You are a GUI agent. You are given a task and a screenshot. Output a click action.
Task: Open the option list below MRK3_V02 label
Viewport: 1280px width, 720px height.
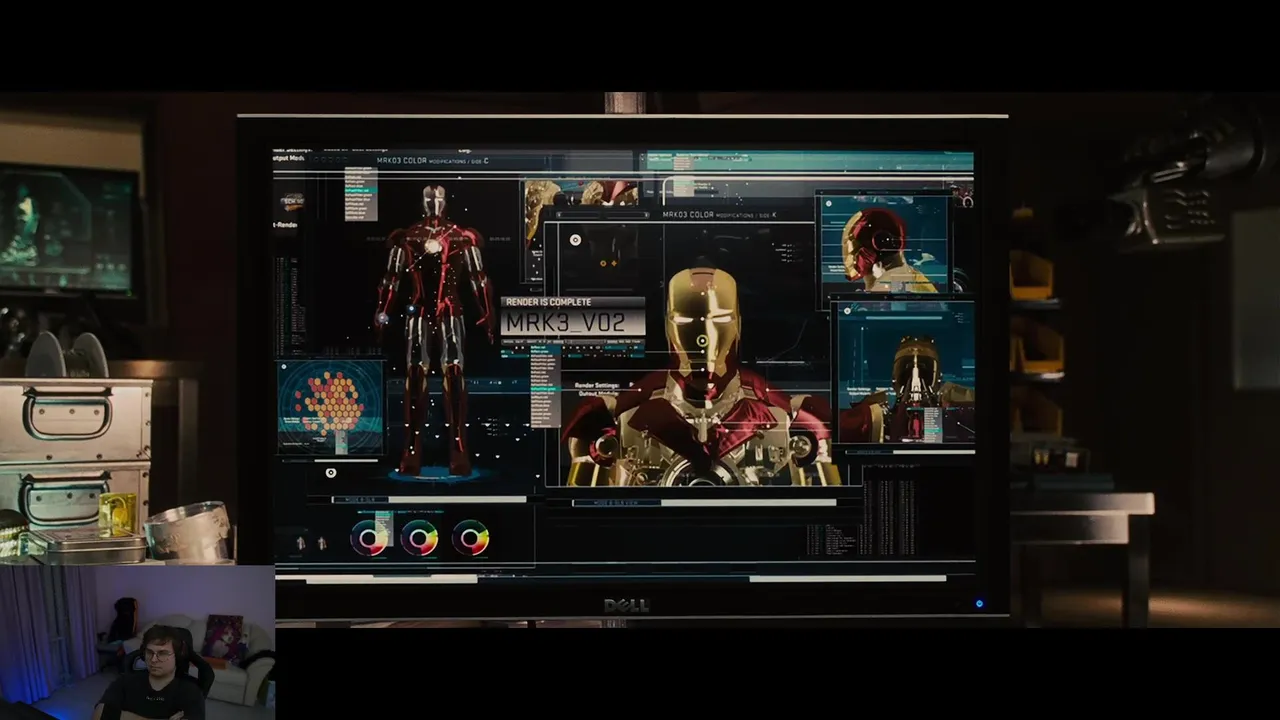coord(545,385)
